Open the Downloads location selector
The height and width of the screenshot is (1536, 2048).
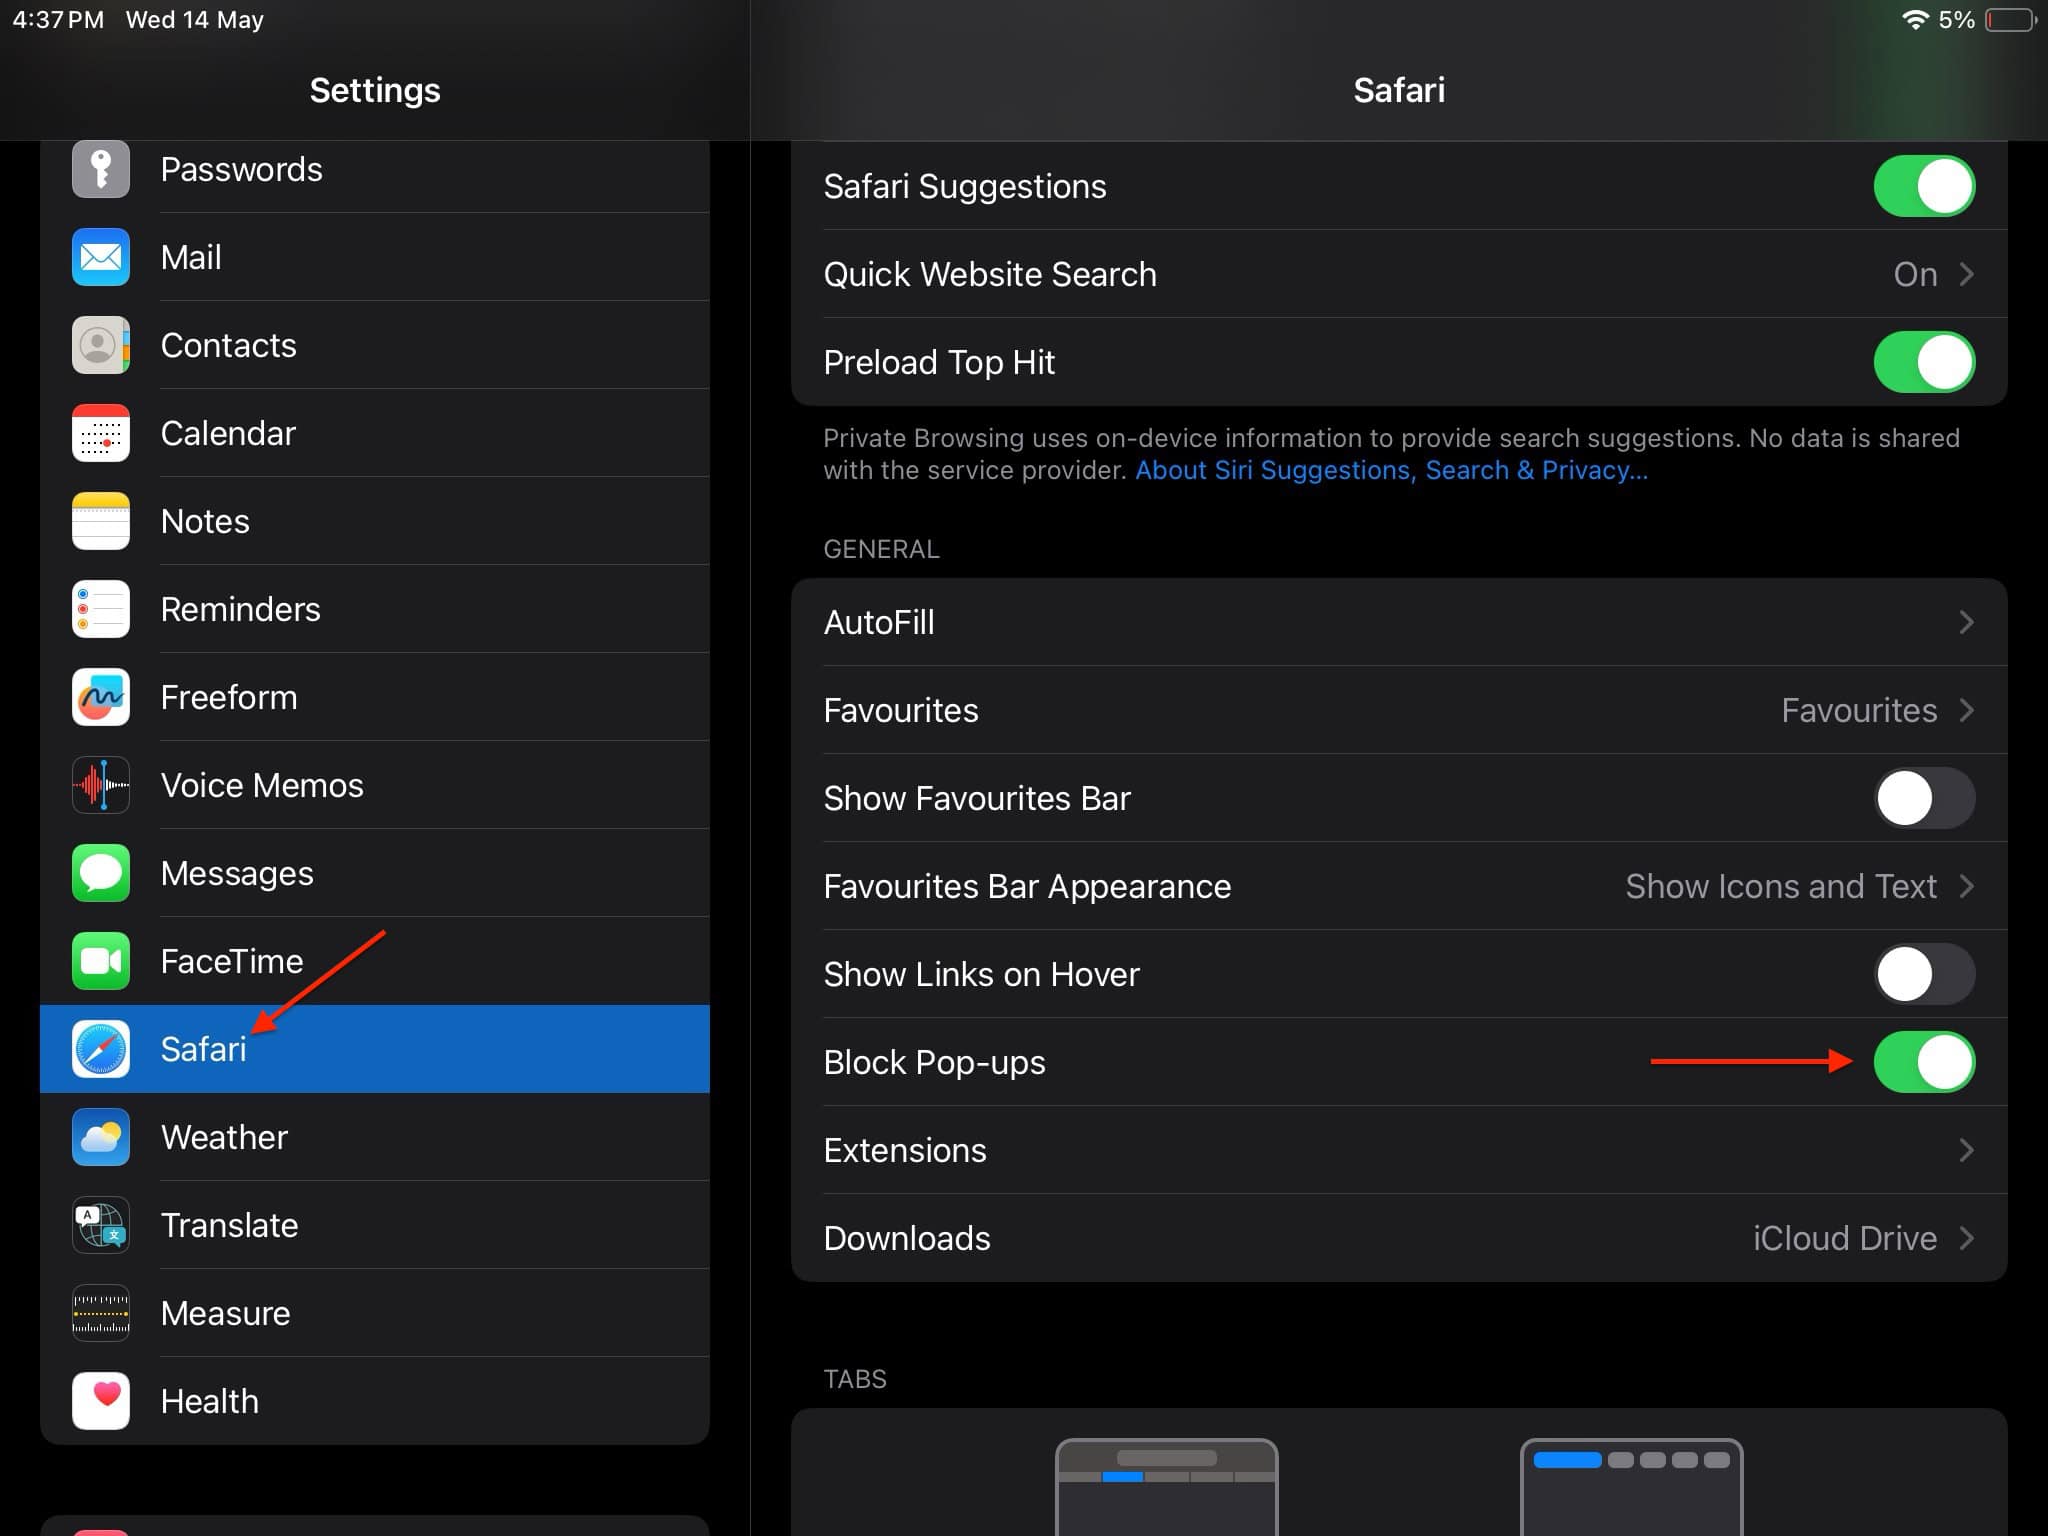click(x=1400, y=1238)
